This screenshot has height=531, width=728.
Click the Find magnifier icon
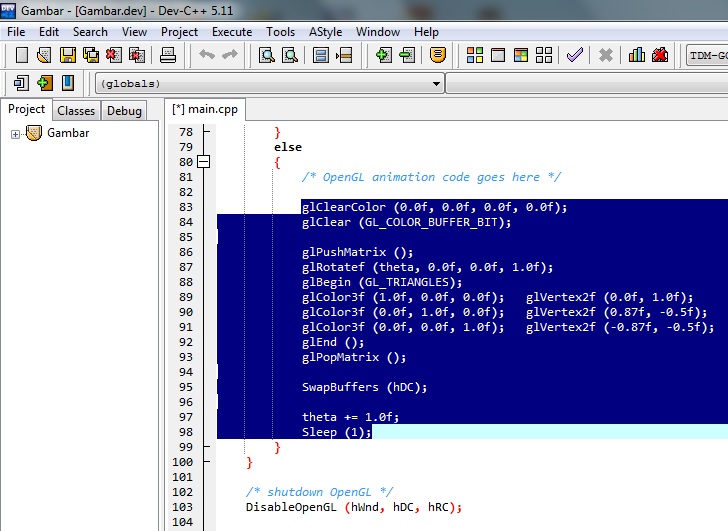tap(266, 55)
